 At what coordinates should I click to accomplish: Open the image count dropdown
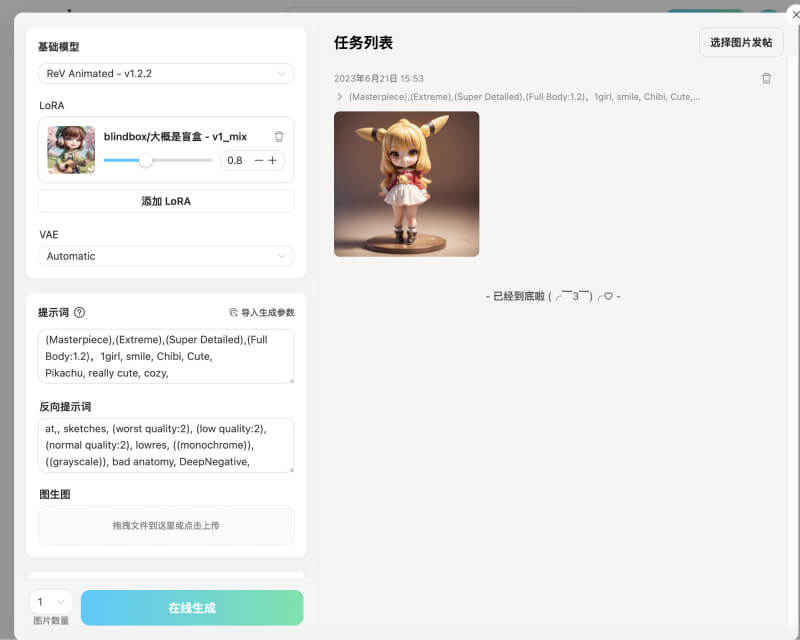pyautogui.click(x=50, y=601)
